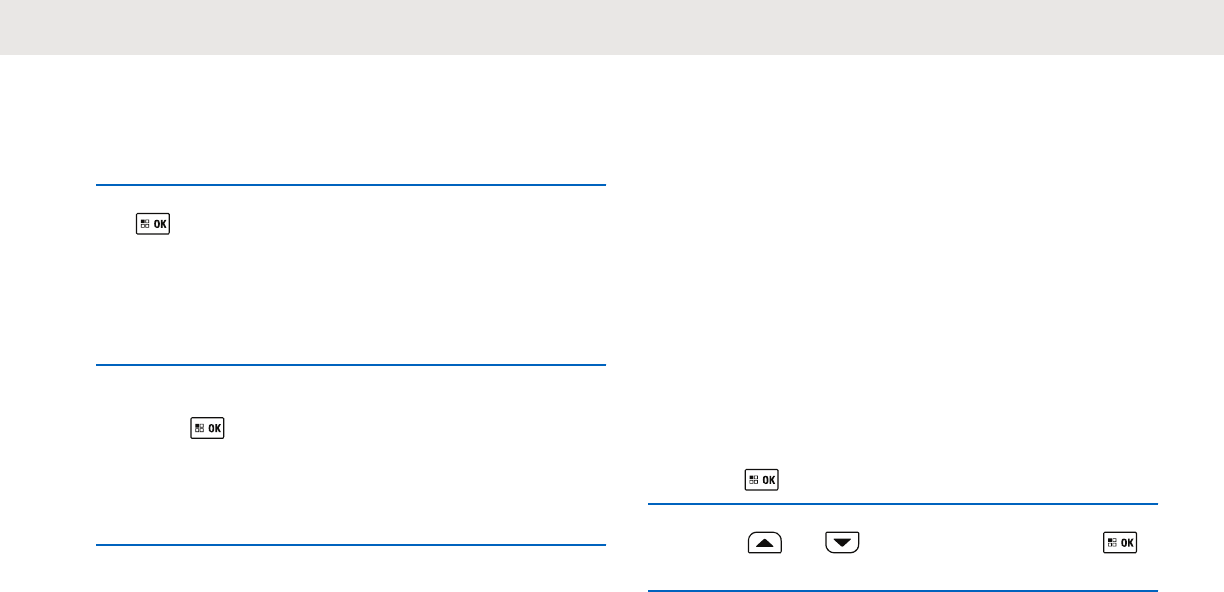Tap the OK key icon just above the arrow icons

[762, 480]
